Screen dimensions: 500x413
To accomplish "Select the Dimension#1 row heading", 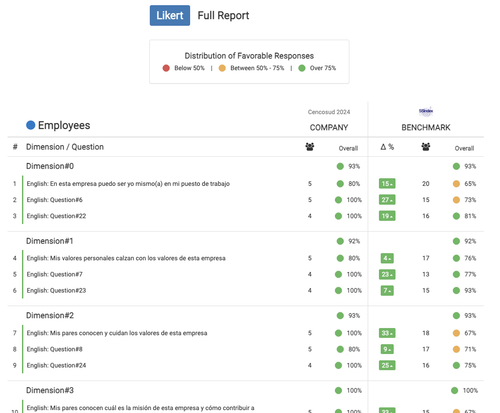I will (x=50, y=241).
